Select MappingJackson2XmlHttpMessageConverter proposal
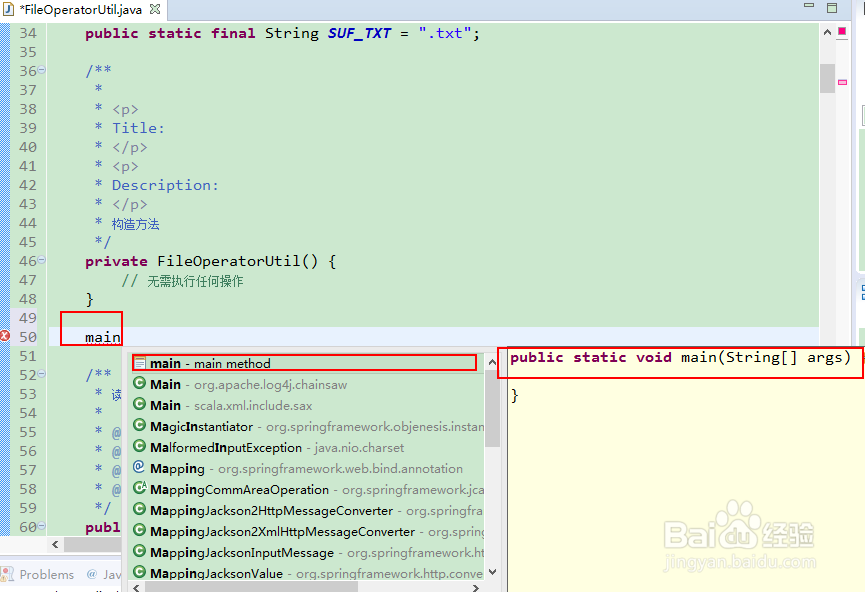 point(308,531)
